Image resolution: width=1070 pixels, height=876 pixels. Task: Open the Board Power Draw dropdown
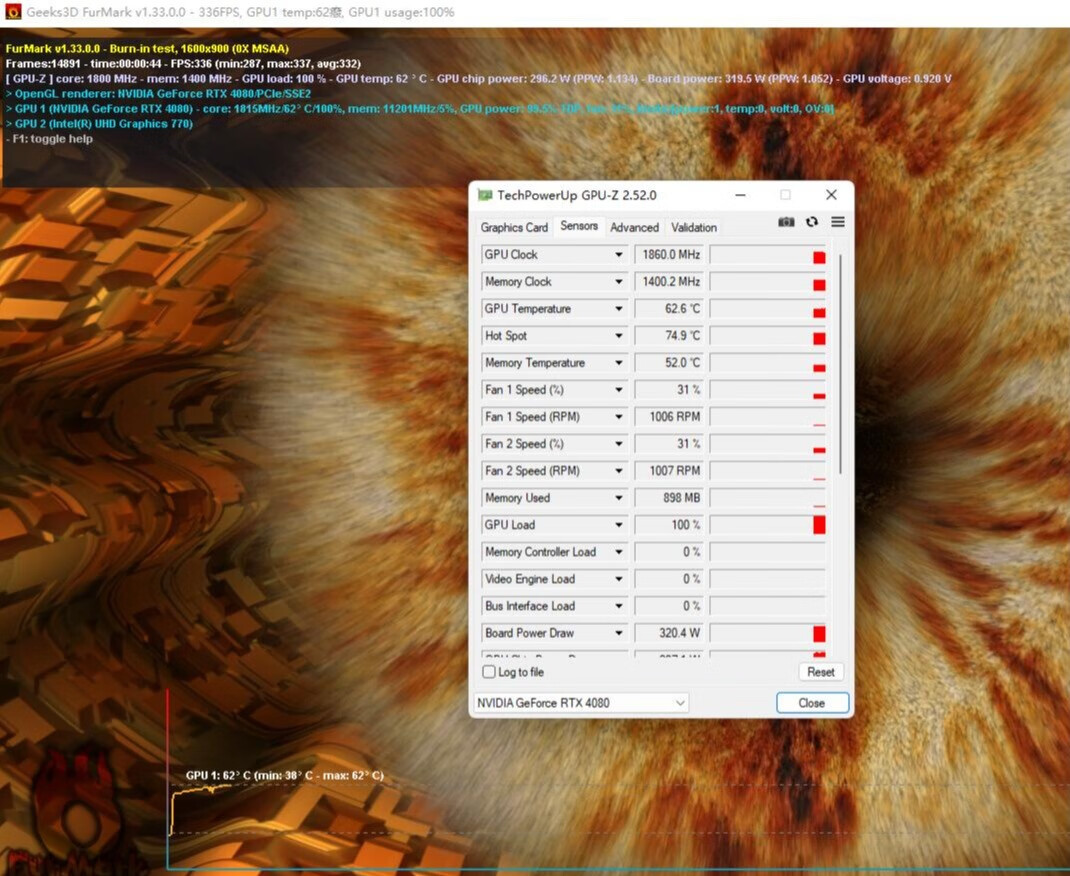pyautogui.click(x=618, y=633)
